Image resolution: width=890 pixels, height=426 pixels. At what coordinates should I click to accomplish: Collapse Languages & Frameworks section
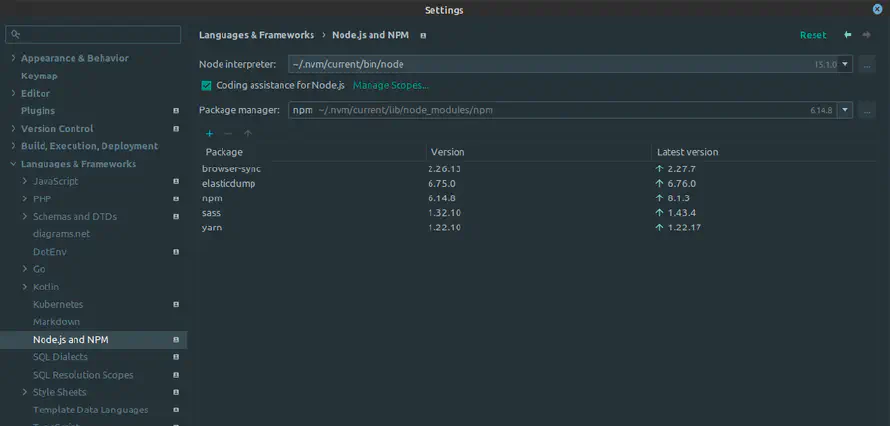[x=13, y=164]
